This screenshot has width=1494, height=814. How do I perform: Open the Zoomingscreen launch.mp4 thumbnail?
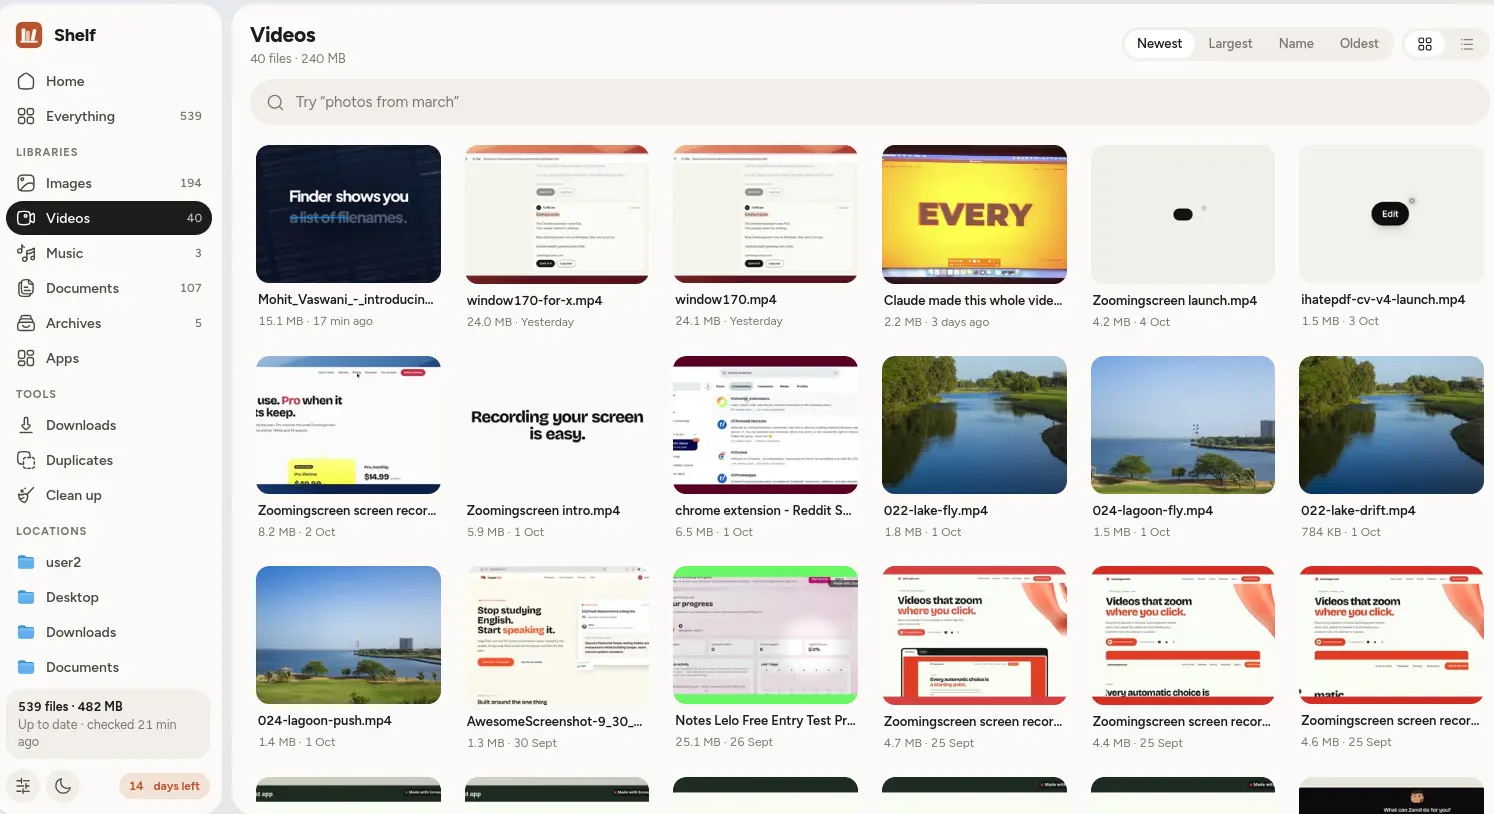(x=1183, y=214)
